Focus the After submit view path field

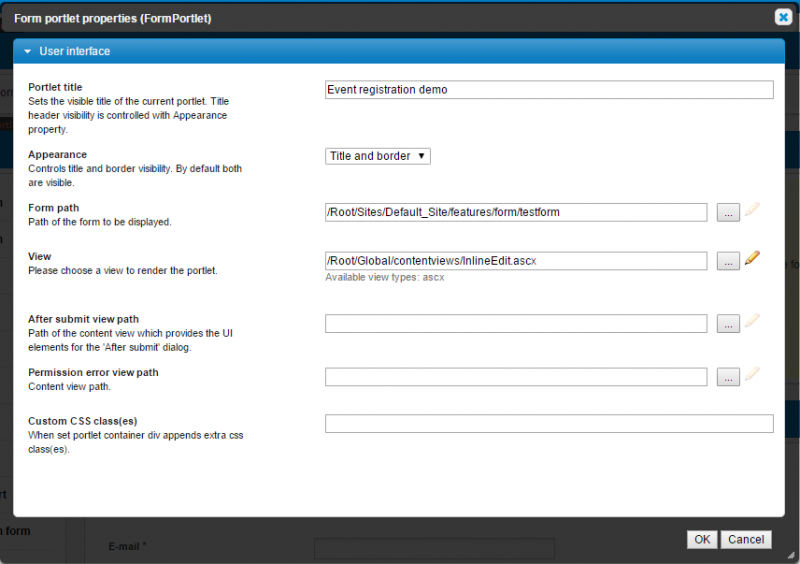(516, 324)
